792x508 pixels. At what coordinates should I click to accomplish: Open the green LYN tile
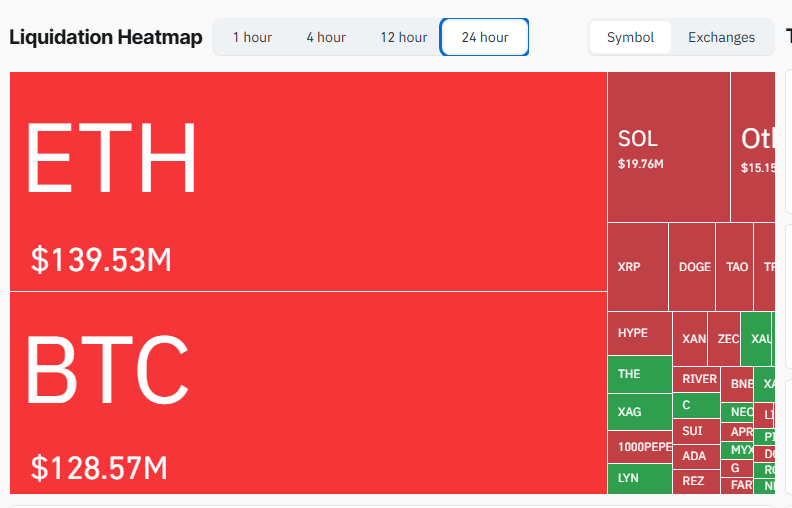tap(639, 478)
